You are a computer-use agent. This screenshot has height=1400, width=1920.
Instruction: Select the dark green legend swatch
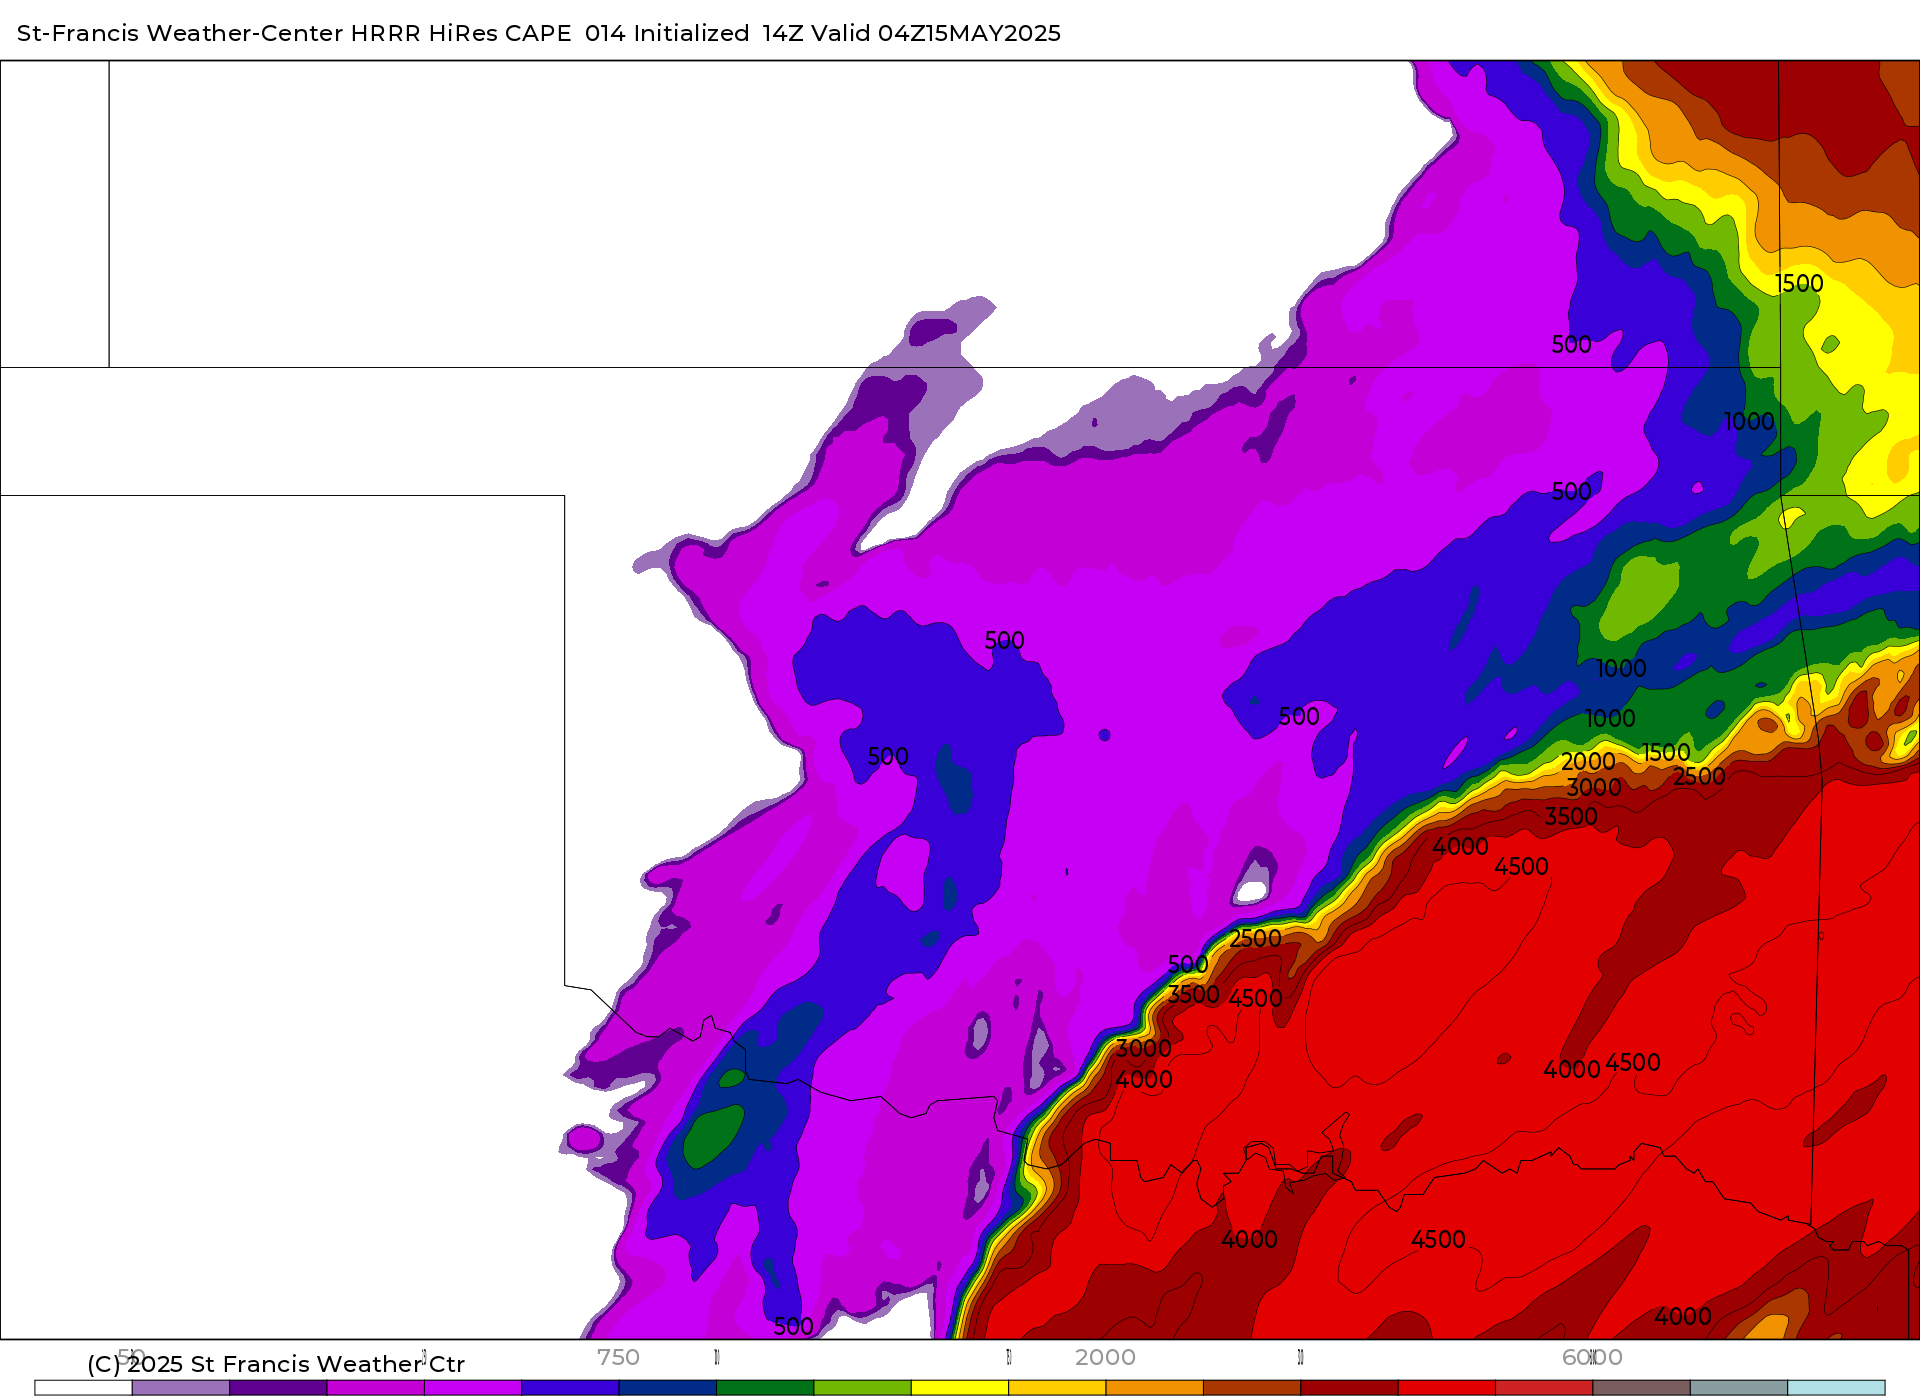pyautogui.click(x=765, y=1387)
